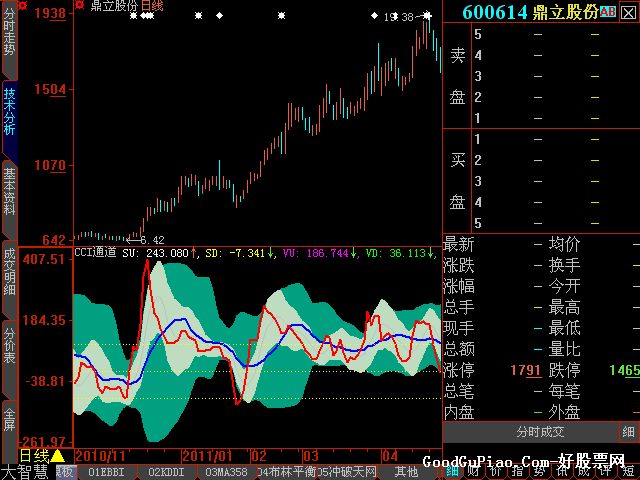Click the 184.35 CCI axis label

[44, 320]
